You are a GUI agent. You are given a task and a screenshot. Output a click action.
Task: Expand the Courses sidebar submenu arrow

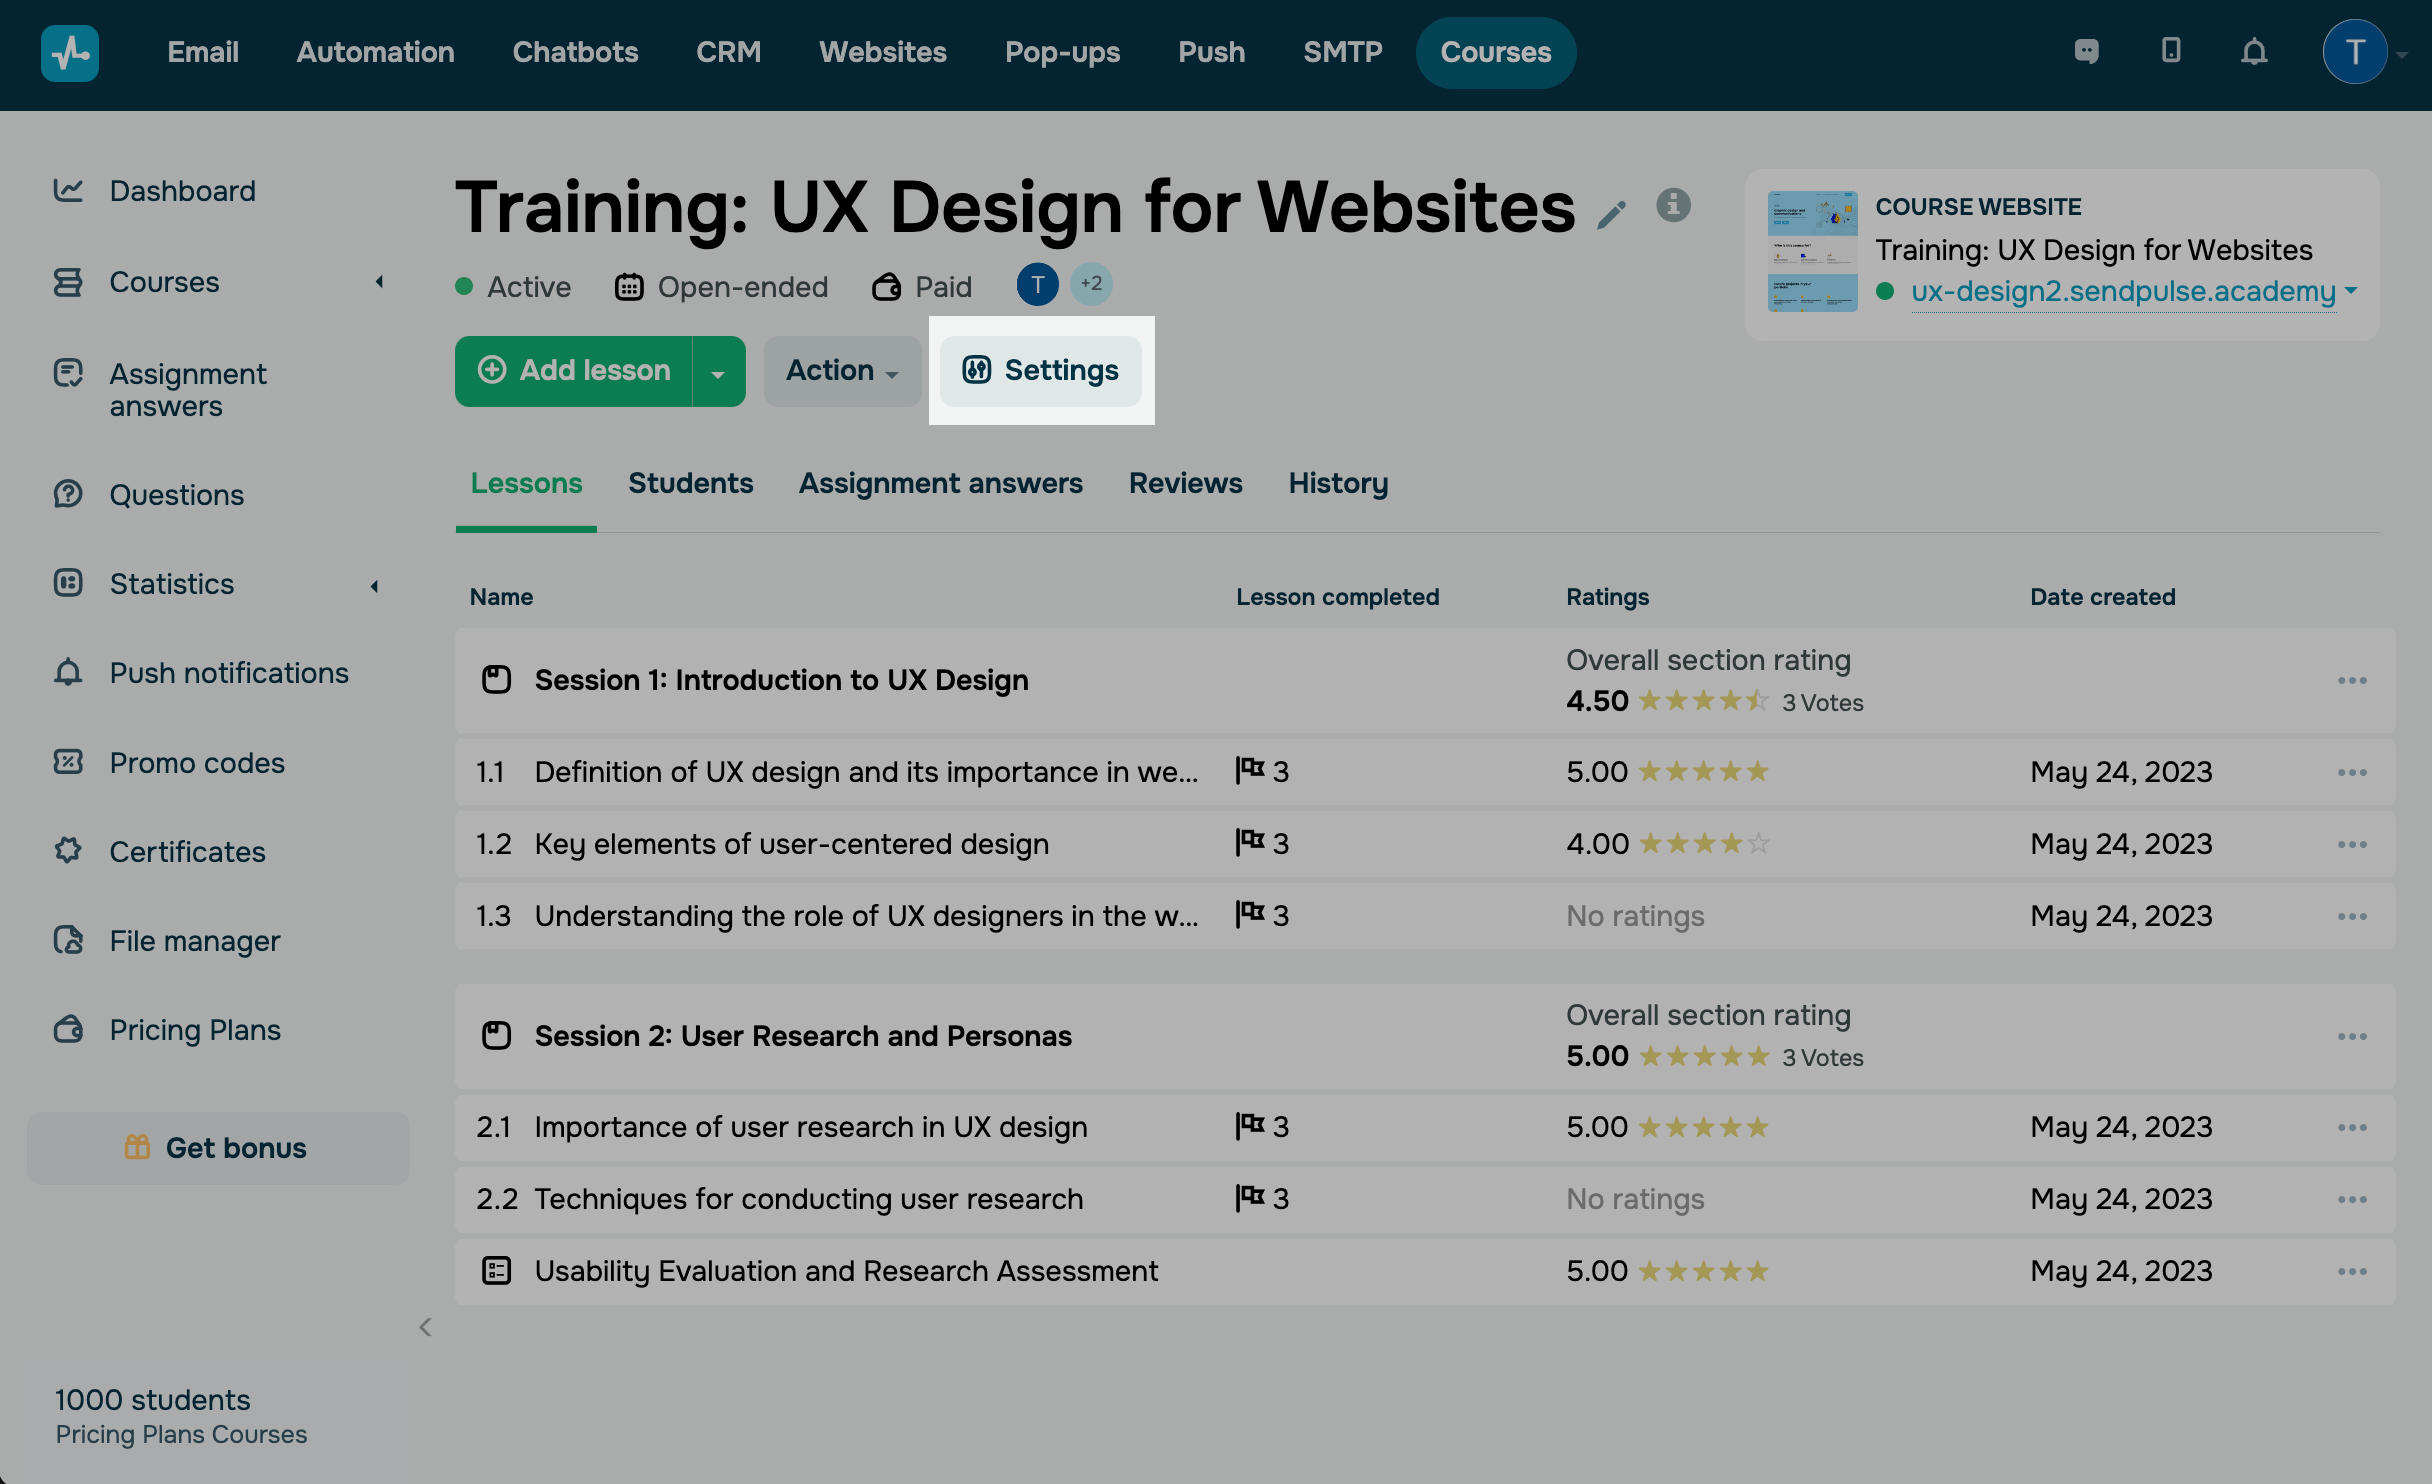(379, 282)
